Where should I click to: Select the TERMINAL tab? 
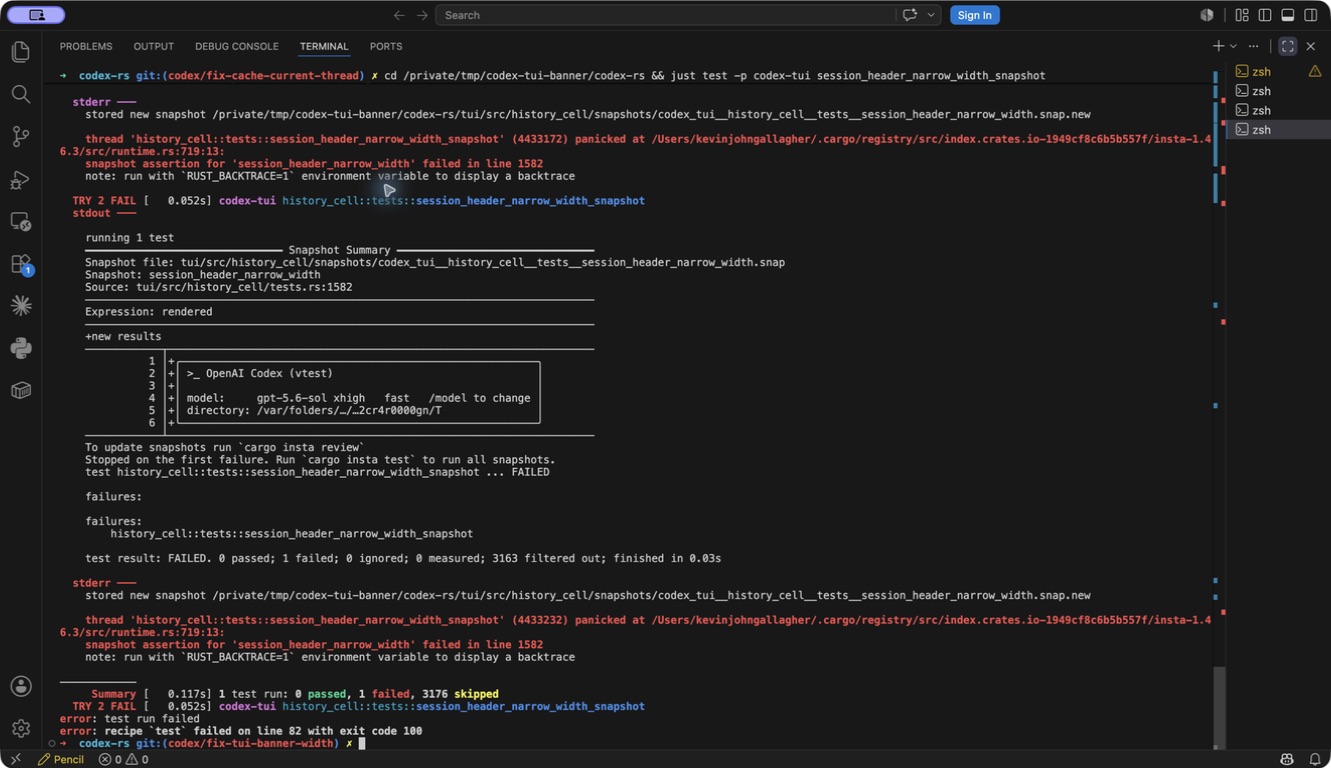tap(324, 46)
